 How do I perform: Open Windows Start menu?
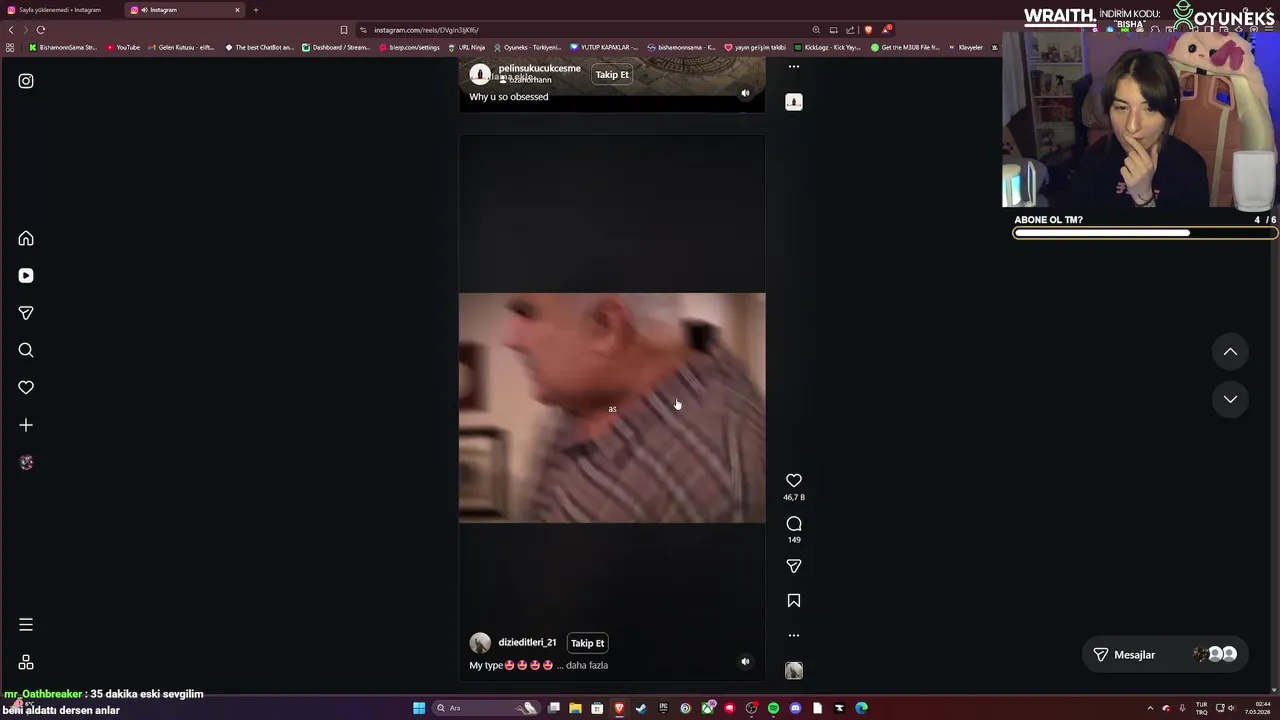[419, 708]
